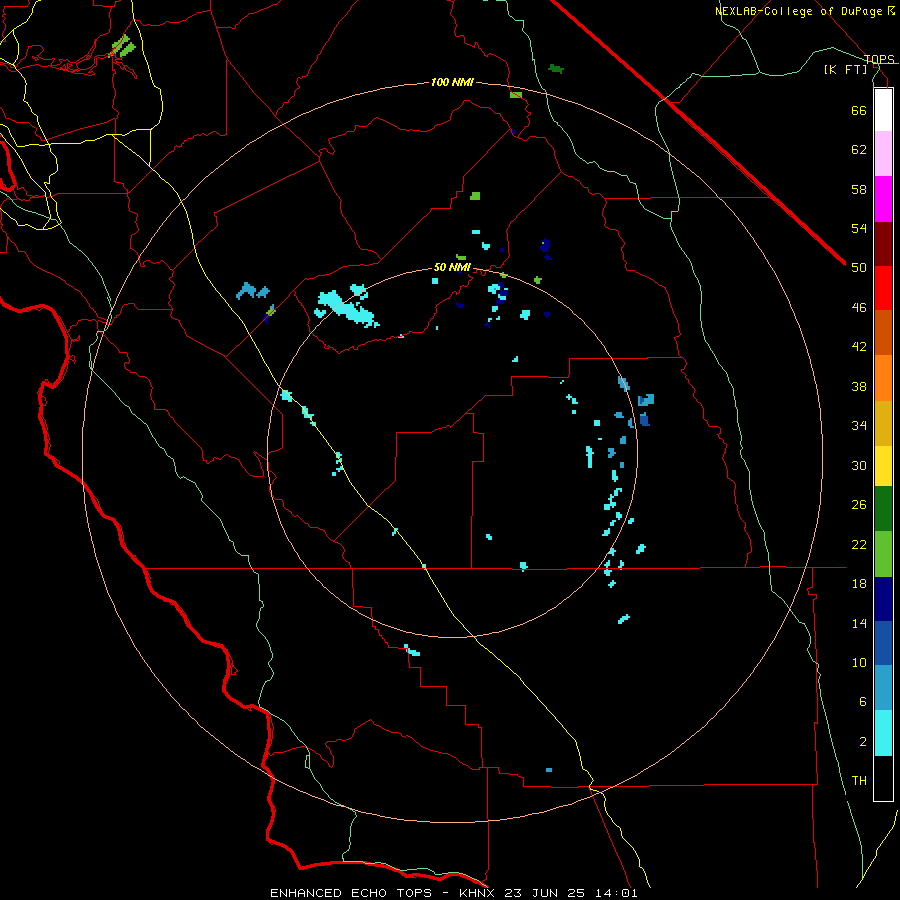The image size is (900, 900).
Task: Click the navy 18 kft legend swatch
Action: click(x=883, y=599)
